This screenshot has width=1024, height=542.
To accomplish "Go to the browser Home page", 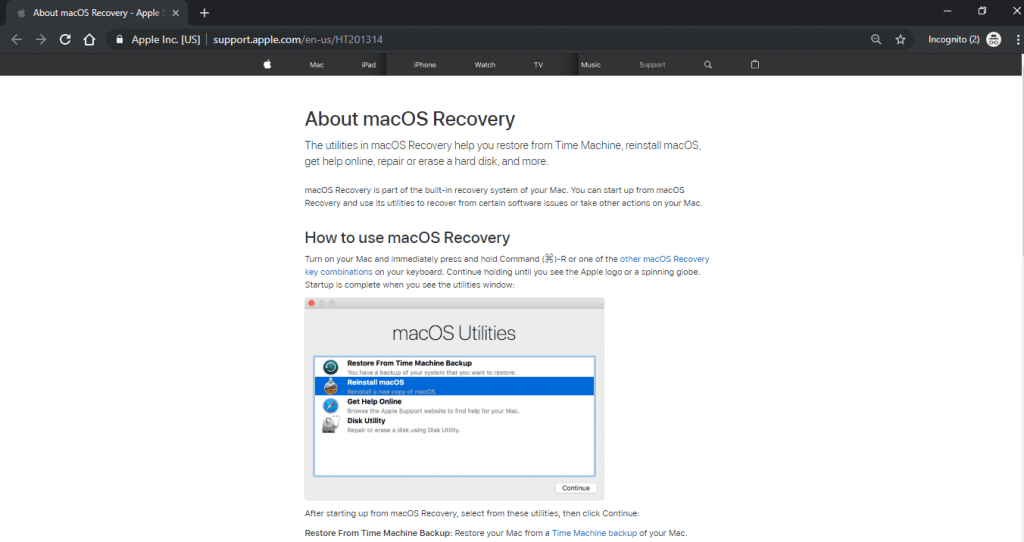I will coord(89,40).
